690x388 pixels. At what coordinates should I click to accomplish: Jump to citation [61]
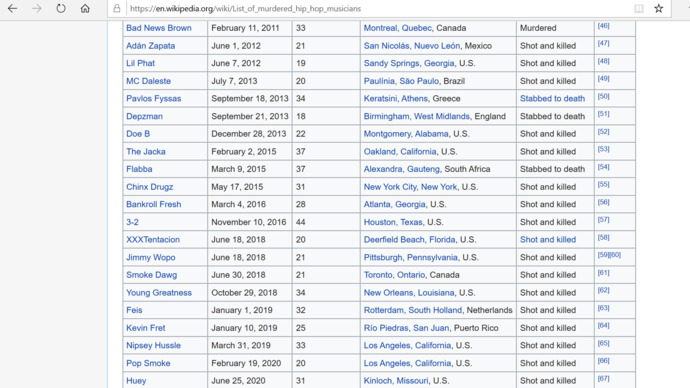(x=603, y=273)
